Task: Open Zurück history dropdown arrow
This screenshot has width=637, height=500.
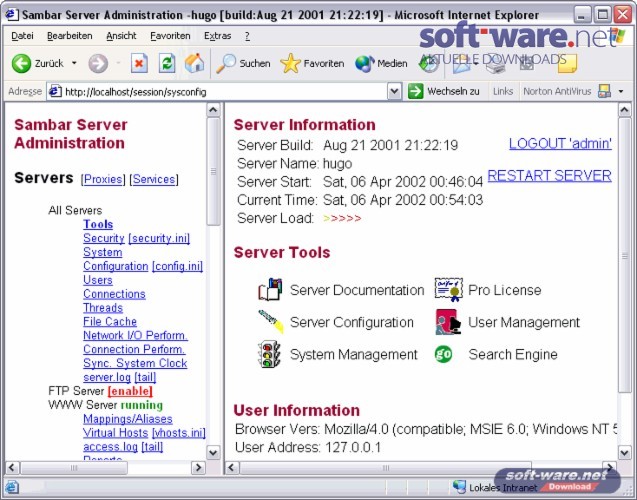Action: 74,63
